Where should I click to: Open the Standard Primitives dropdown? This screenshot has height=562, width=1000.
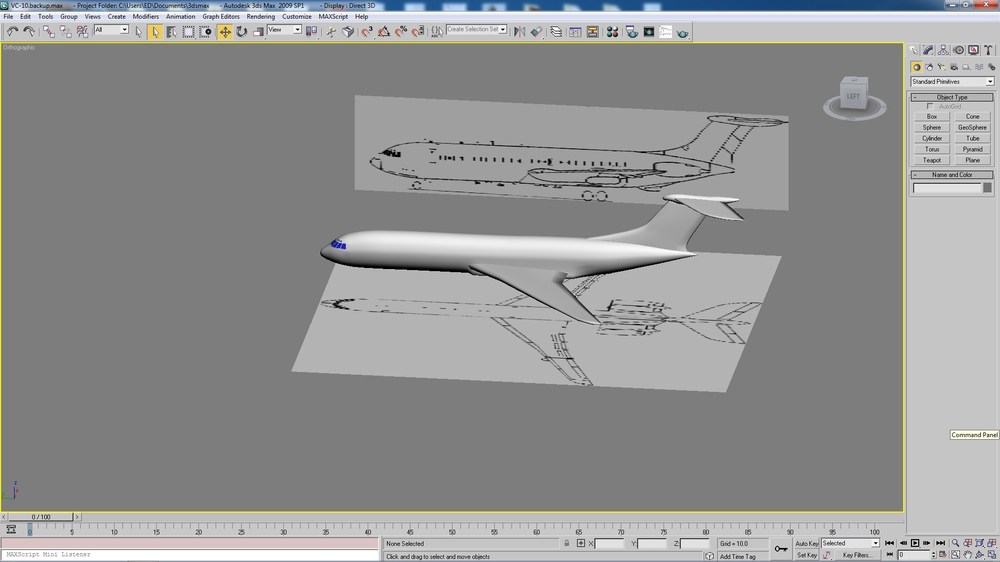pyautogui.click(x=952, y=82)
